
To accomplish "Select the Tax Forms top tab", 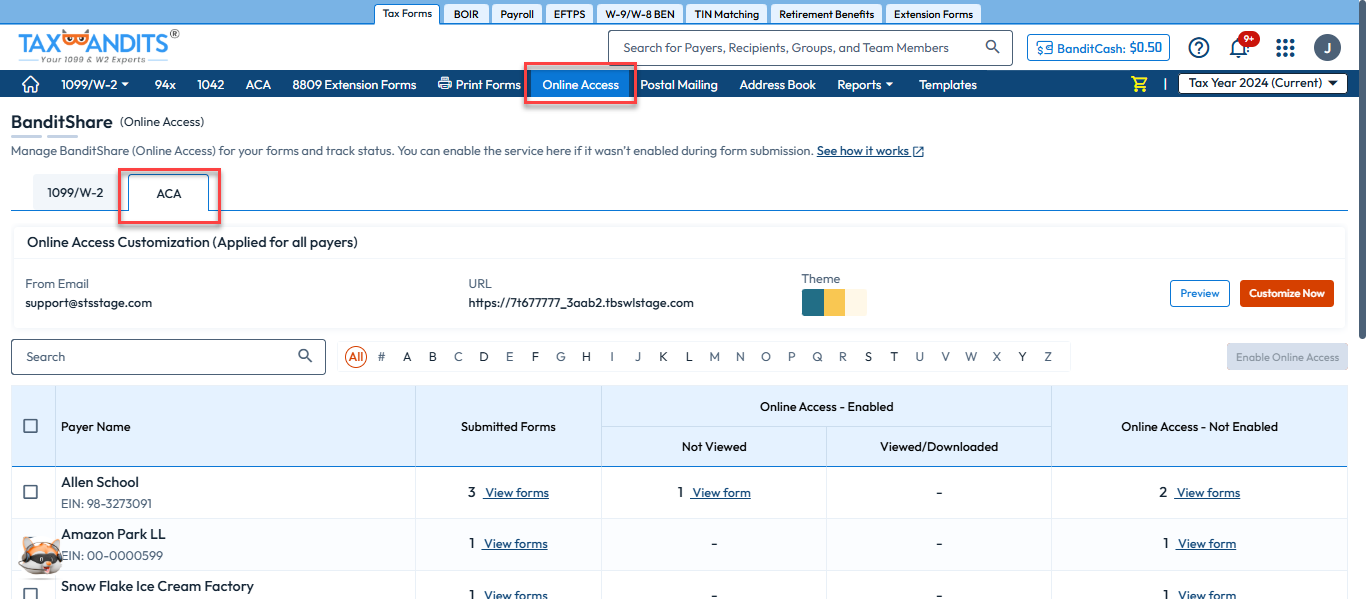I will tap(407, 14).
